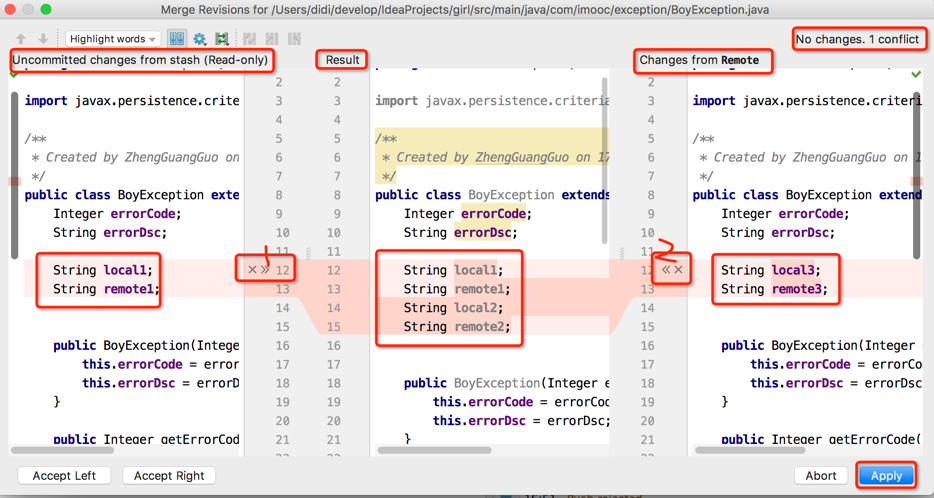The image size is (934, 498).
Task: Open the Highlight words dropdown
Action: click(113, 39)
